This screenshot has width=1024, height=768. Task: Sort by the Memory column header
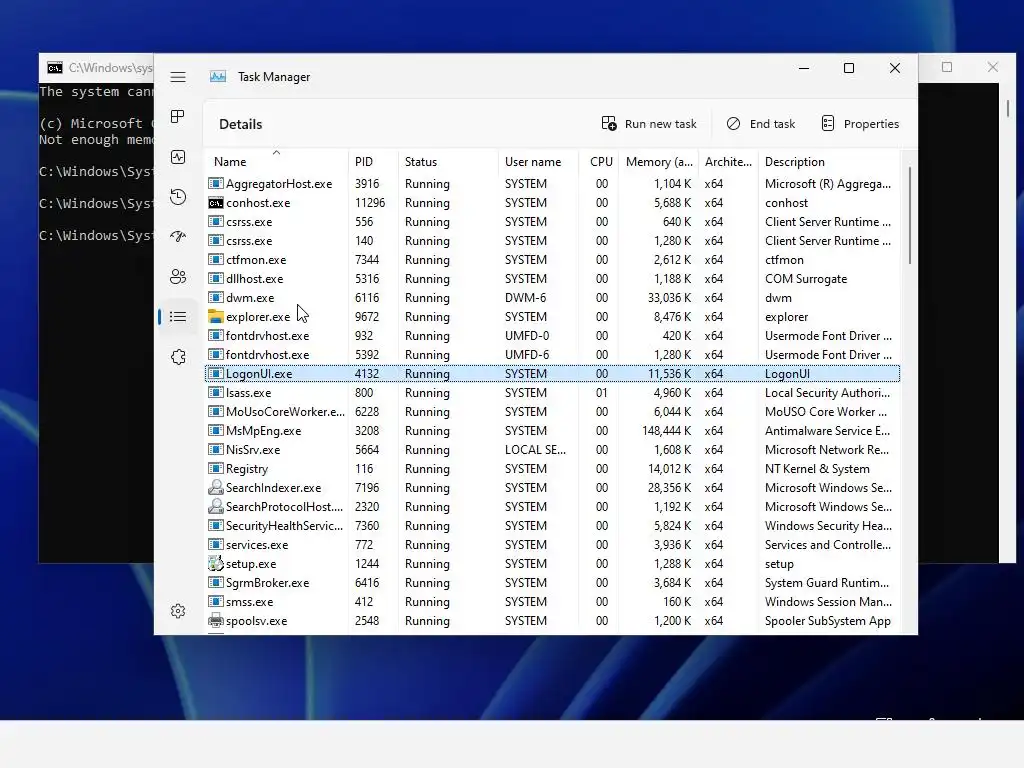point(658,161)
